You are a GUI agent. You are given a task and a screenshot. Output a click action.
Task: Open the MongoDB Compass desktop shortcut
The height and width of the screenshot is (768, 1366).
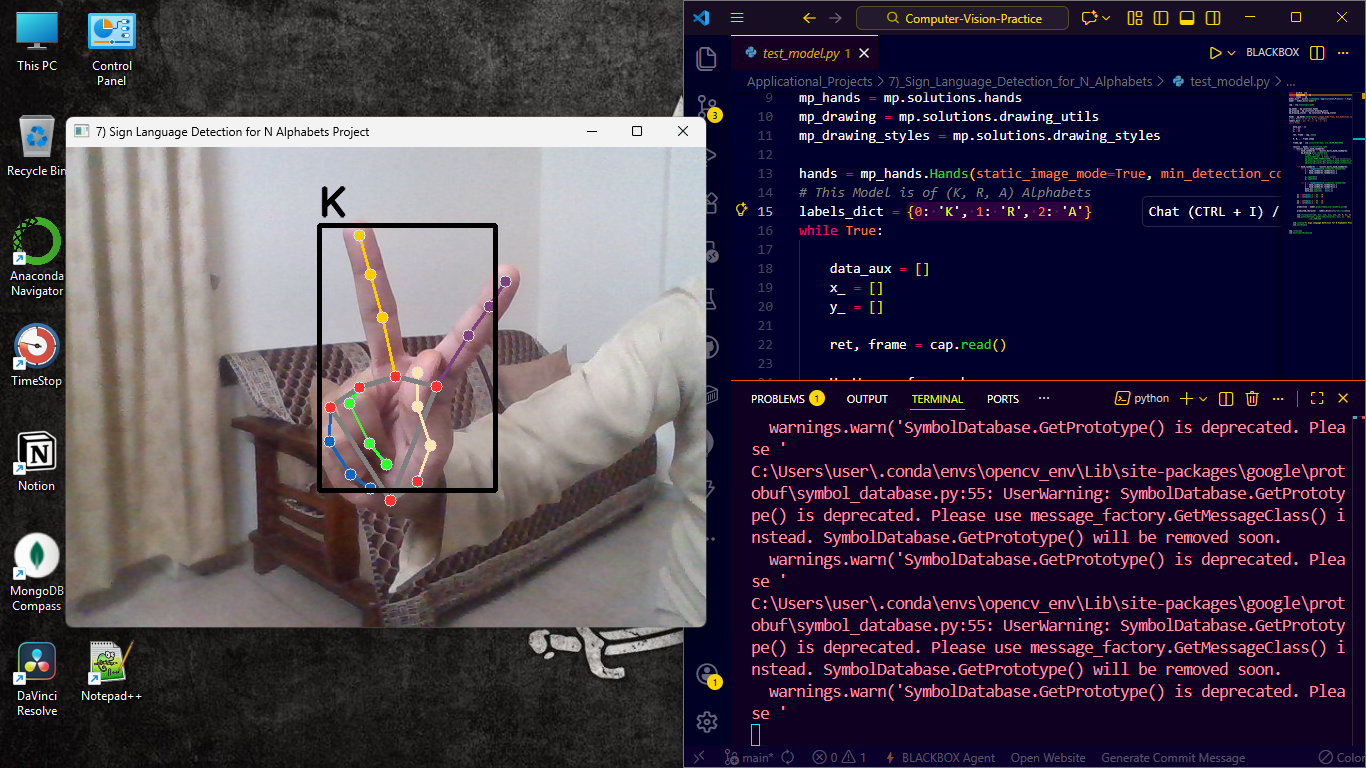(x=37, y=572)
